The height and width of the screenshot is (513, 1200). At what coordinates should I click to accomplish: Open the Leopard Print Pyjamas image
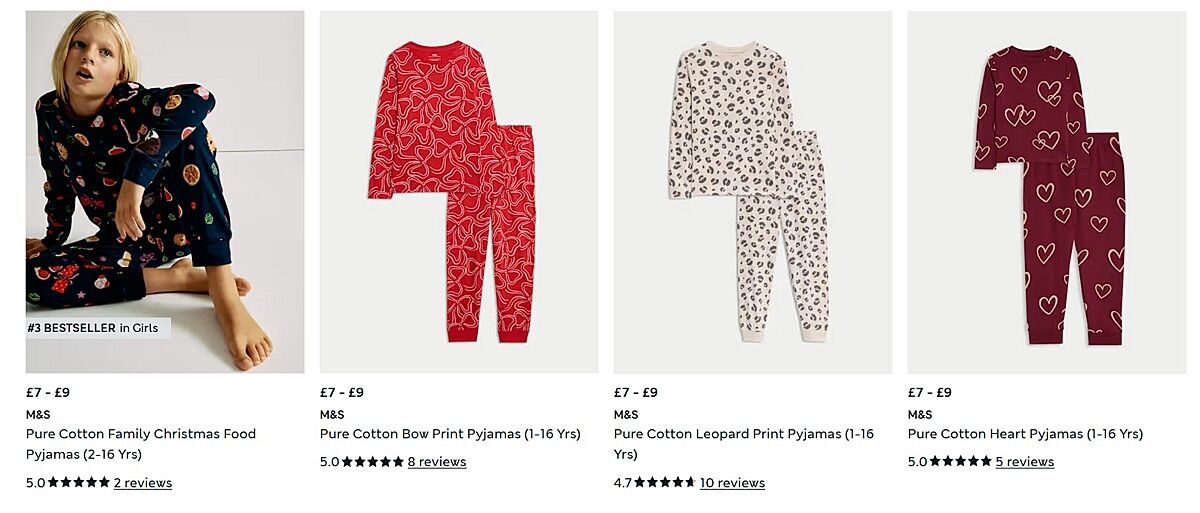point(753,192)
